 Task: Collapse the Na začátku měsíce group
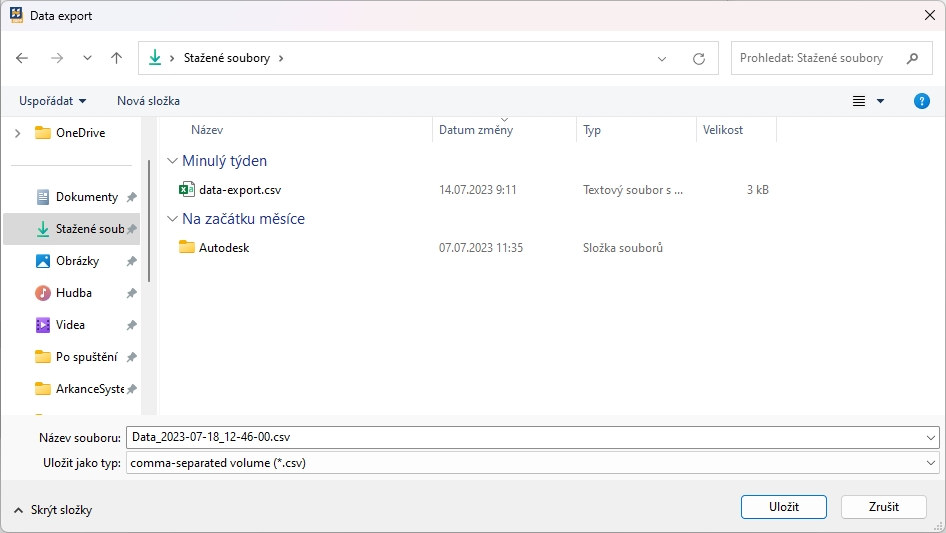point(173,219)
